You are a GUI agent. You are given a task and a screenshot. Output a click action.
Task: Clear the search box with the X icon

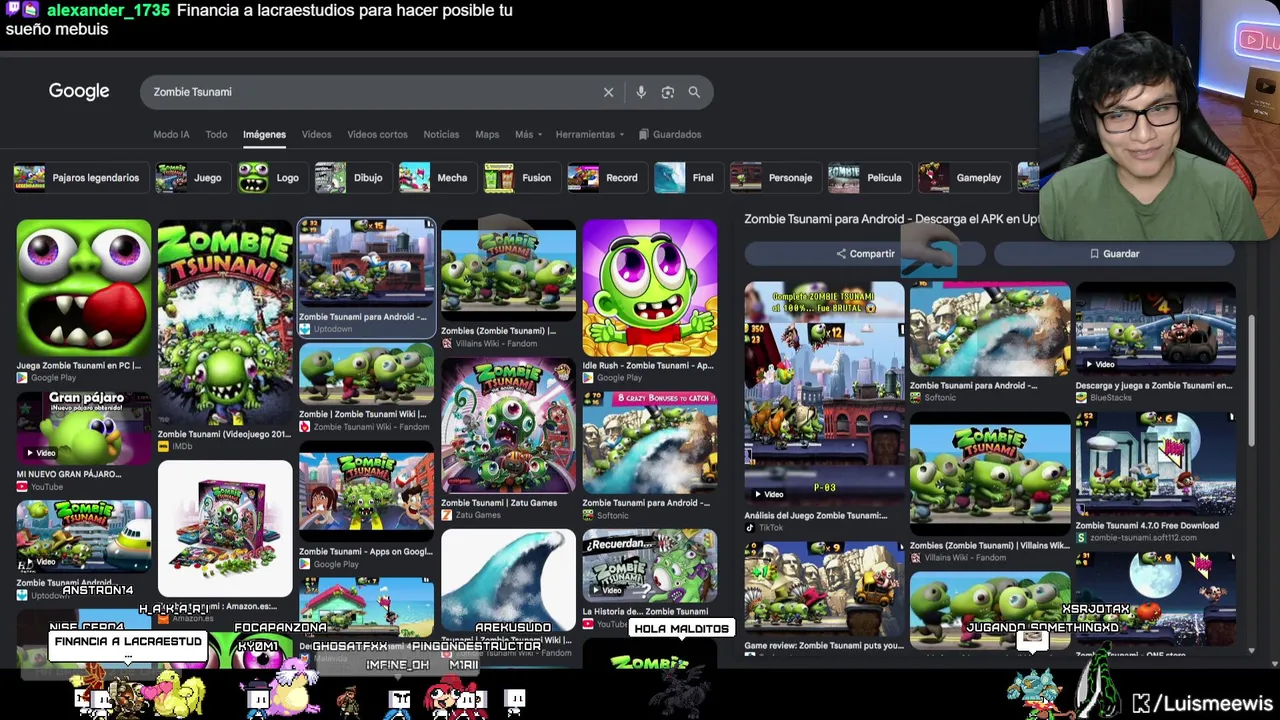(608, 92)
